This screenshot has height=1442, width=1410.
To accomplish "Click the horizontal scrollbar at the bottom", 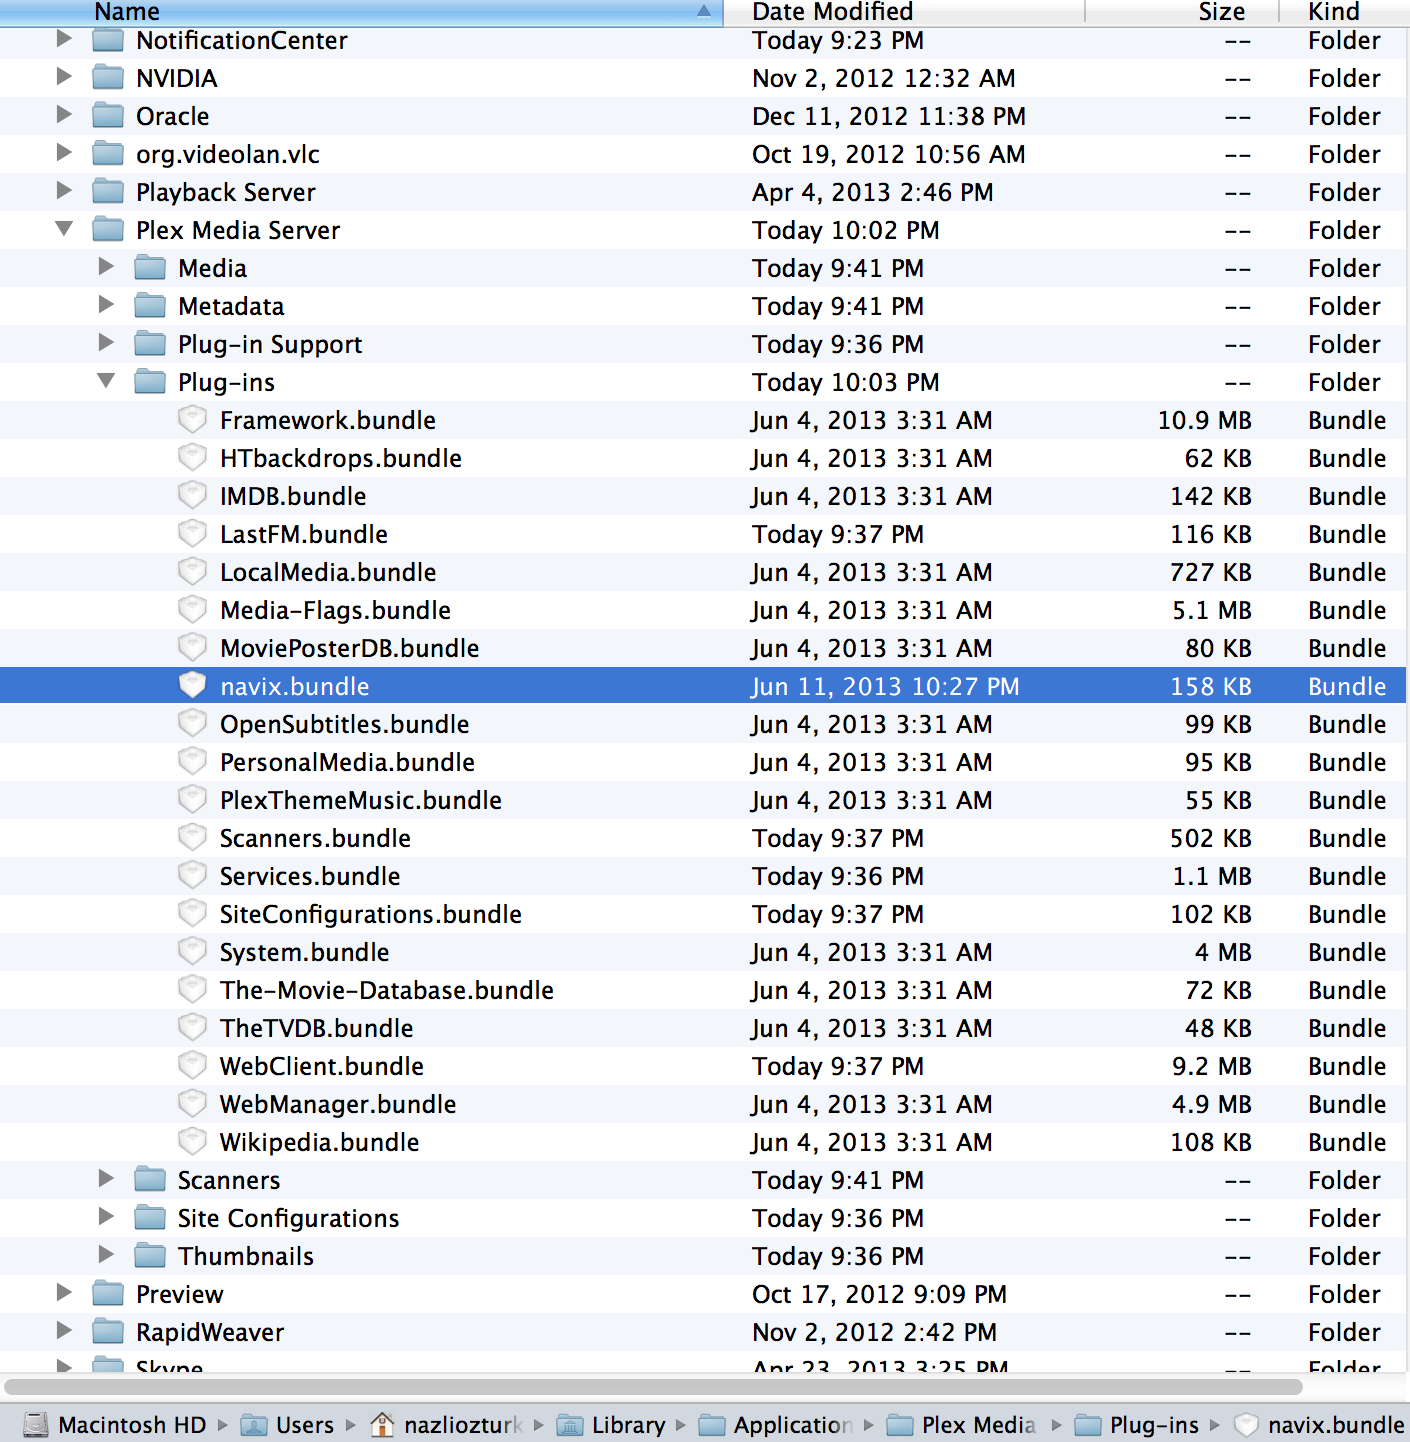I will [653, 1387].
